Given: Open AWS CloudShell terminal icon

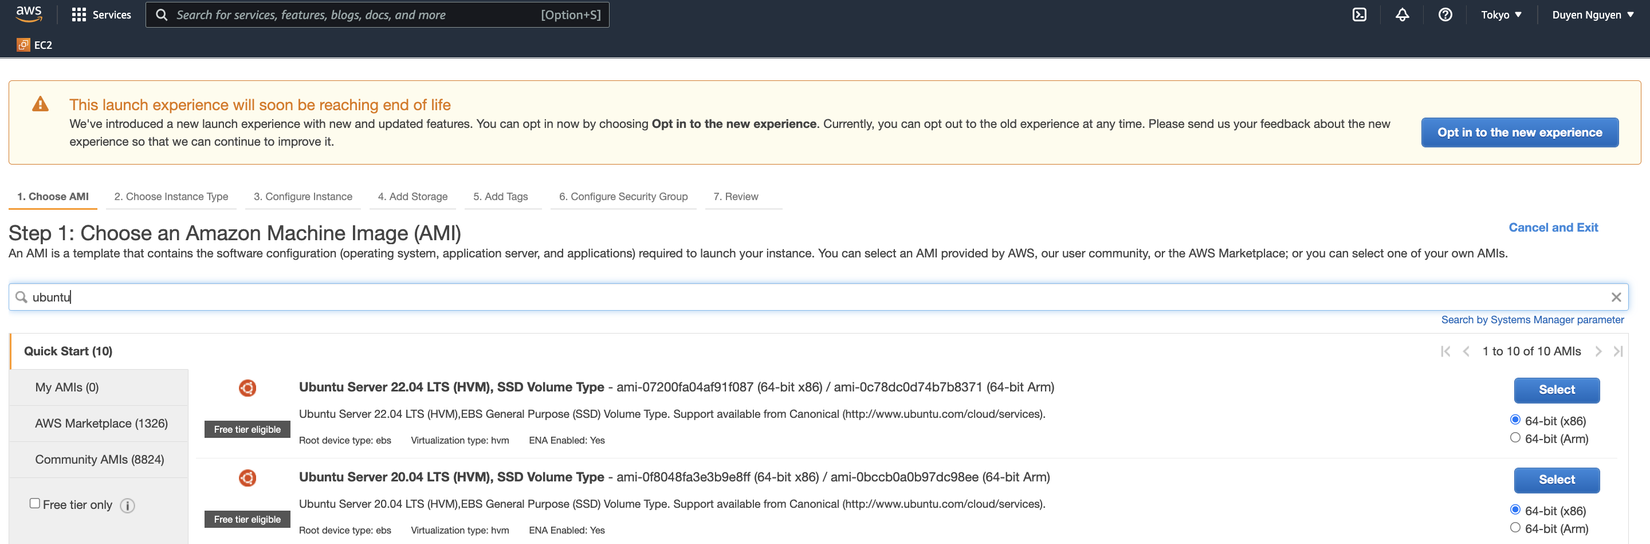Looking at the screenshot, I should 1359,15.
